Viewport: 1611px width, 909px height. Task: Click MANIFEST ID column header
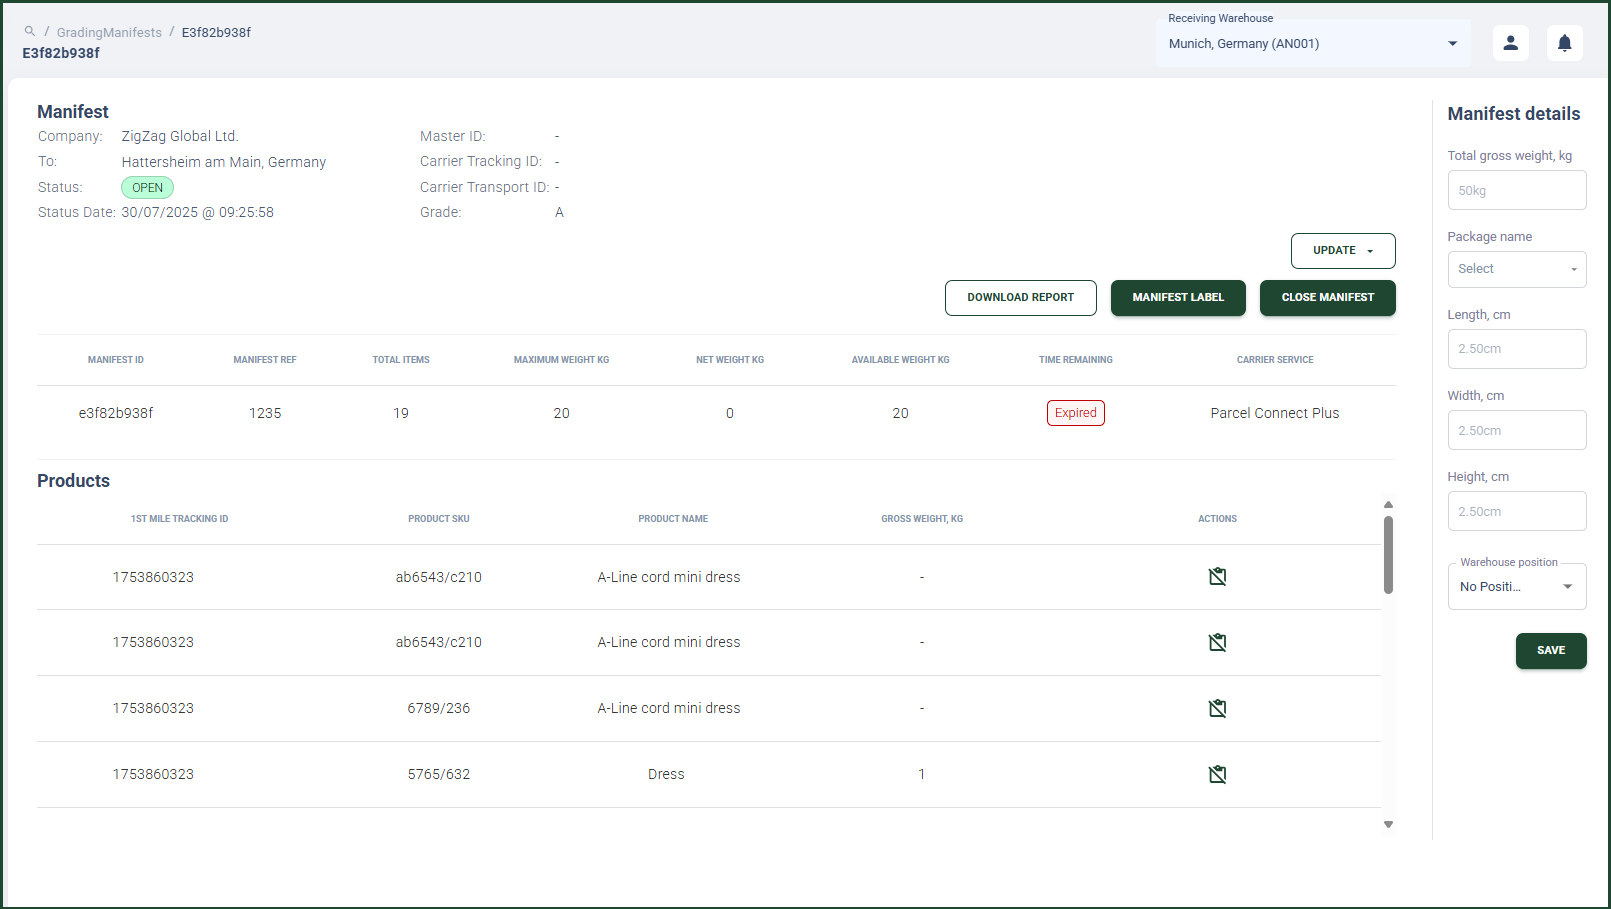point(116,360)
